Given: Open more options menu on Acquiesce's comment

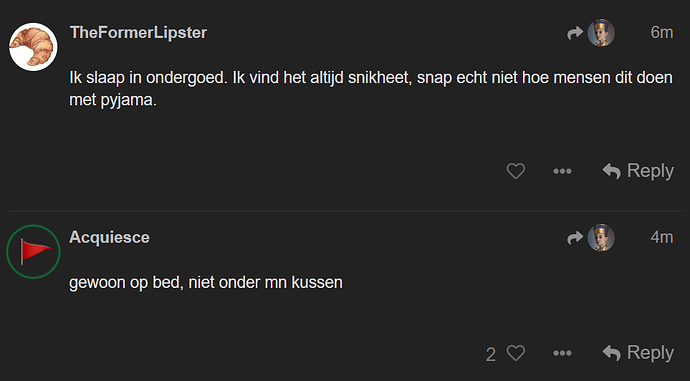Looking at the screenshot, I should (x=562, y=353).
